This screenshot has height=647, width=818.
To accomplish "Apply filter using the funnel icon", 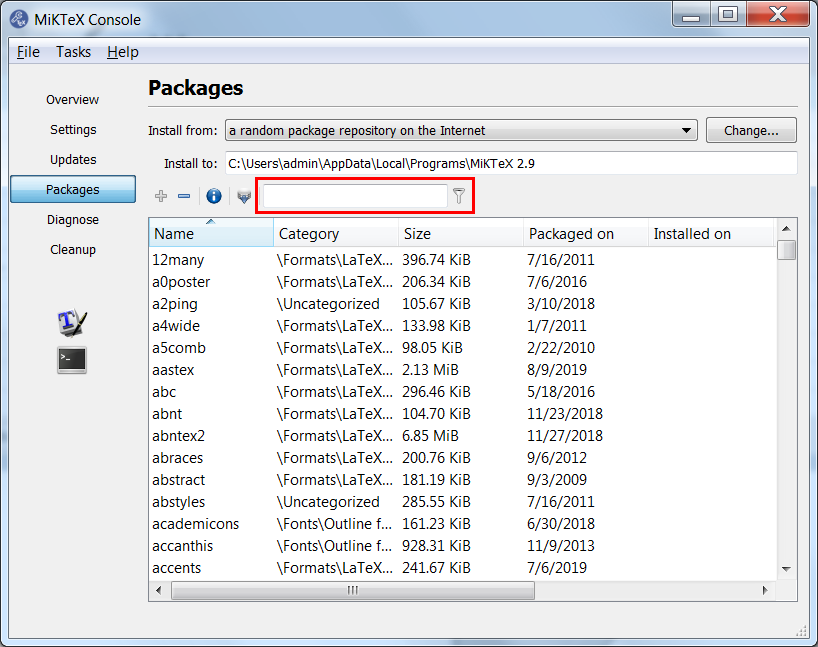I will (x=459, y=196).
